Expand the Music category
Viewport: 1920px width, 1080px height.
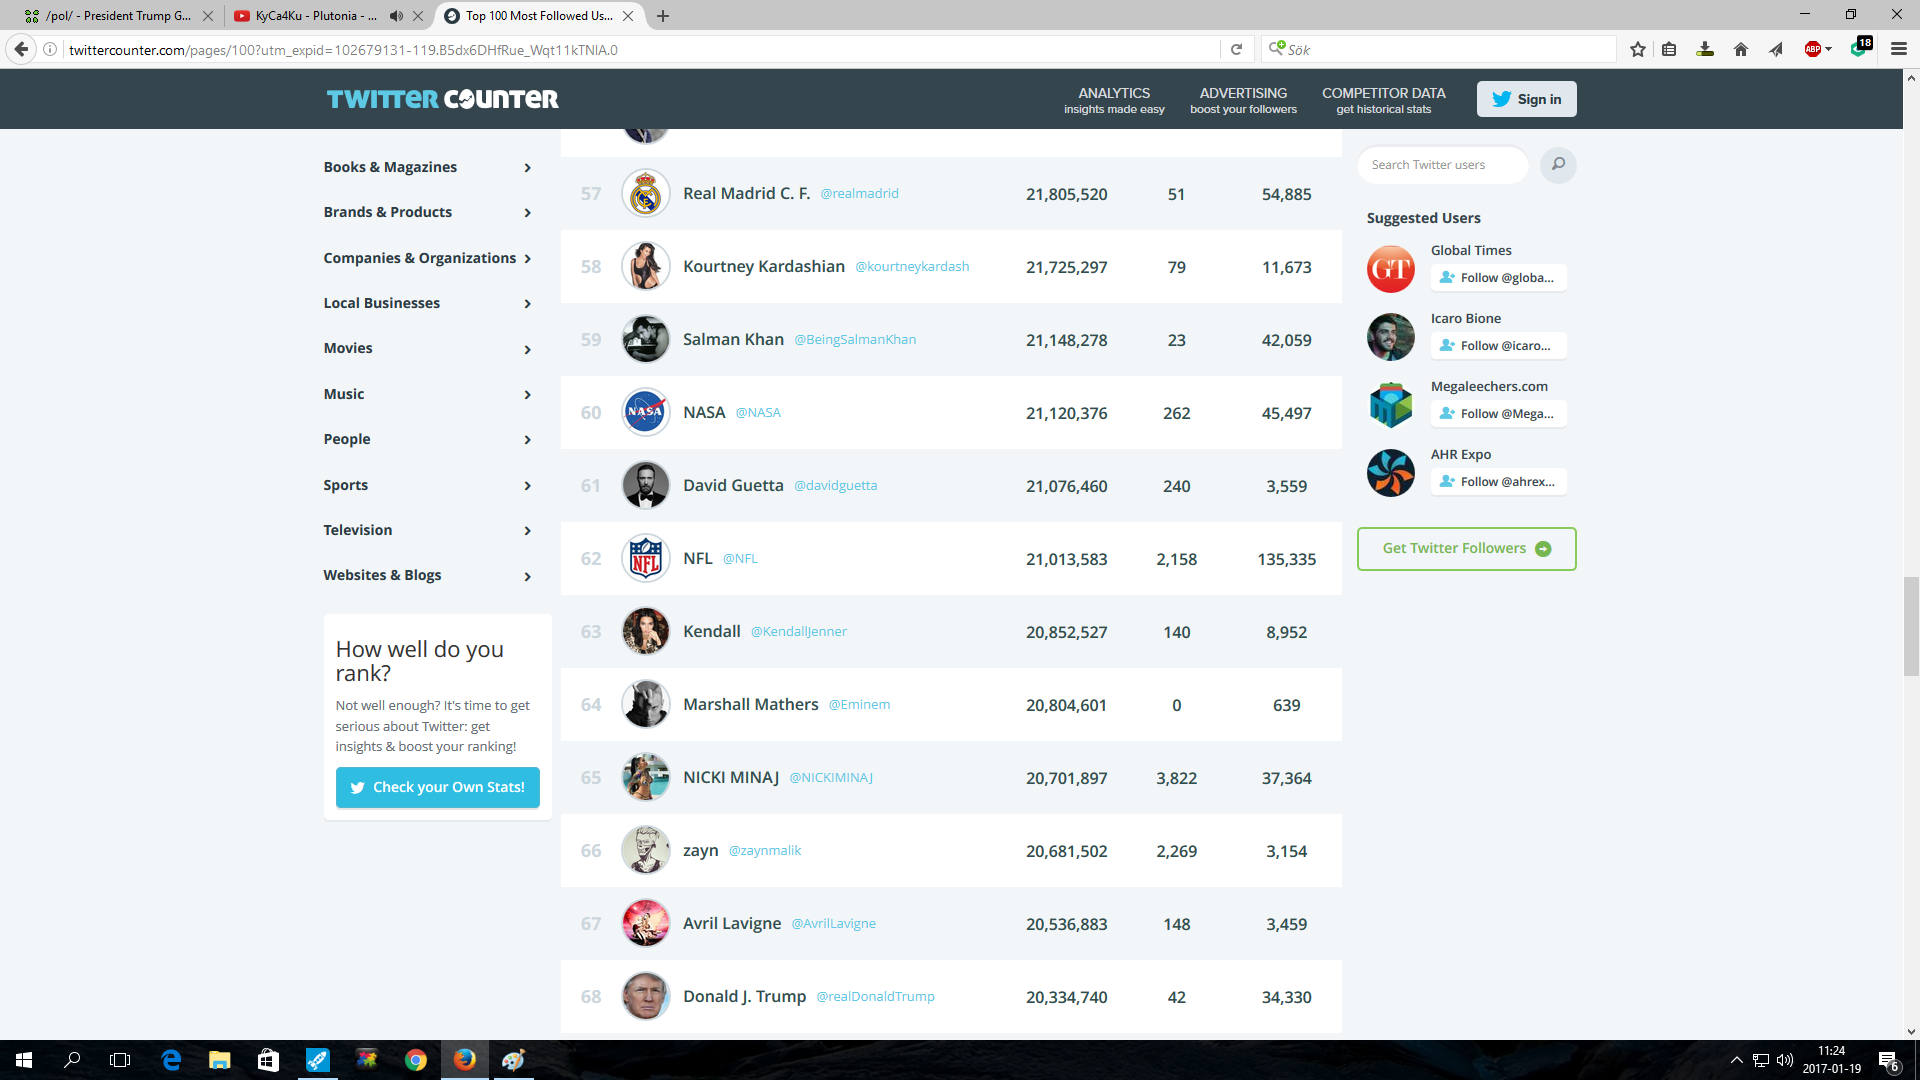(427, 394)
